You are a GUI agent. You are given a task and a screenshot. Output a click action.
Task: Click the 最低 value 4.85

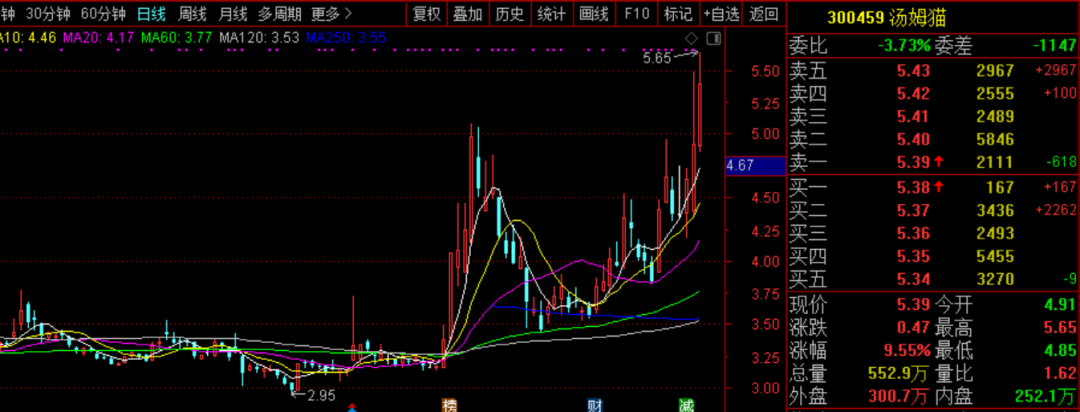[x=1059, y=351]
